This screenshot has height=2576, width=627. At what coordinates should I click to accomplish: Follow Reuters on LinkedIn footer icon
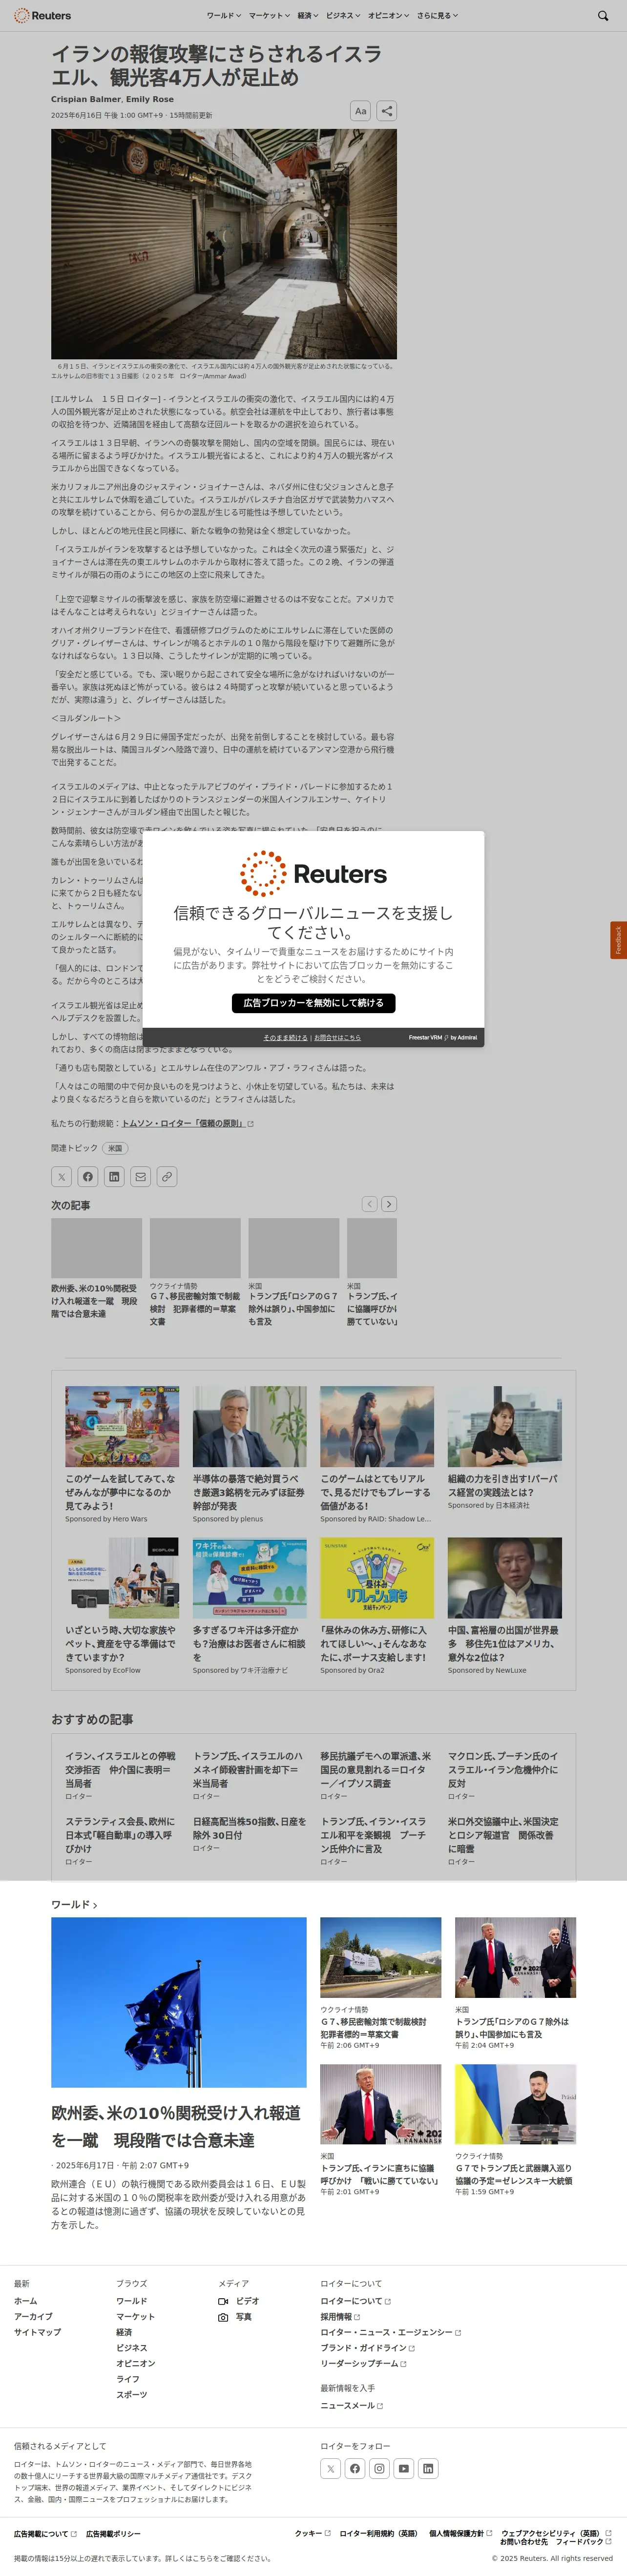click(428, 2468)
